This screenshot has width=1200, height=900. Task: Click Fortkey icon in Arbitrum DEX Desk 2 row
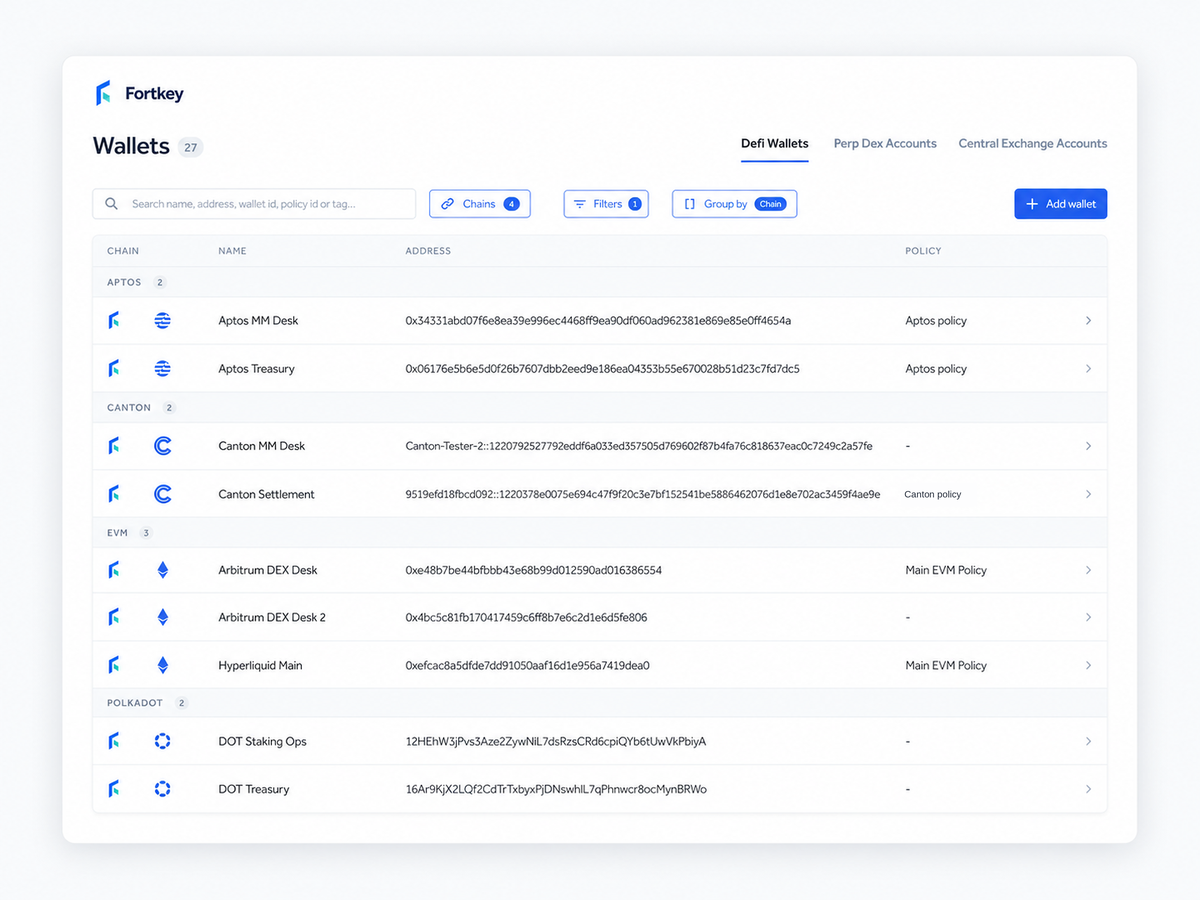click(x=114, y=618)
